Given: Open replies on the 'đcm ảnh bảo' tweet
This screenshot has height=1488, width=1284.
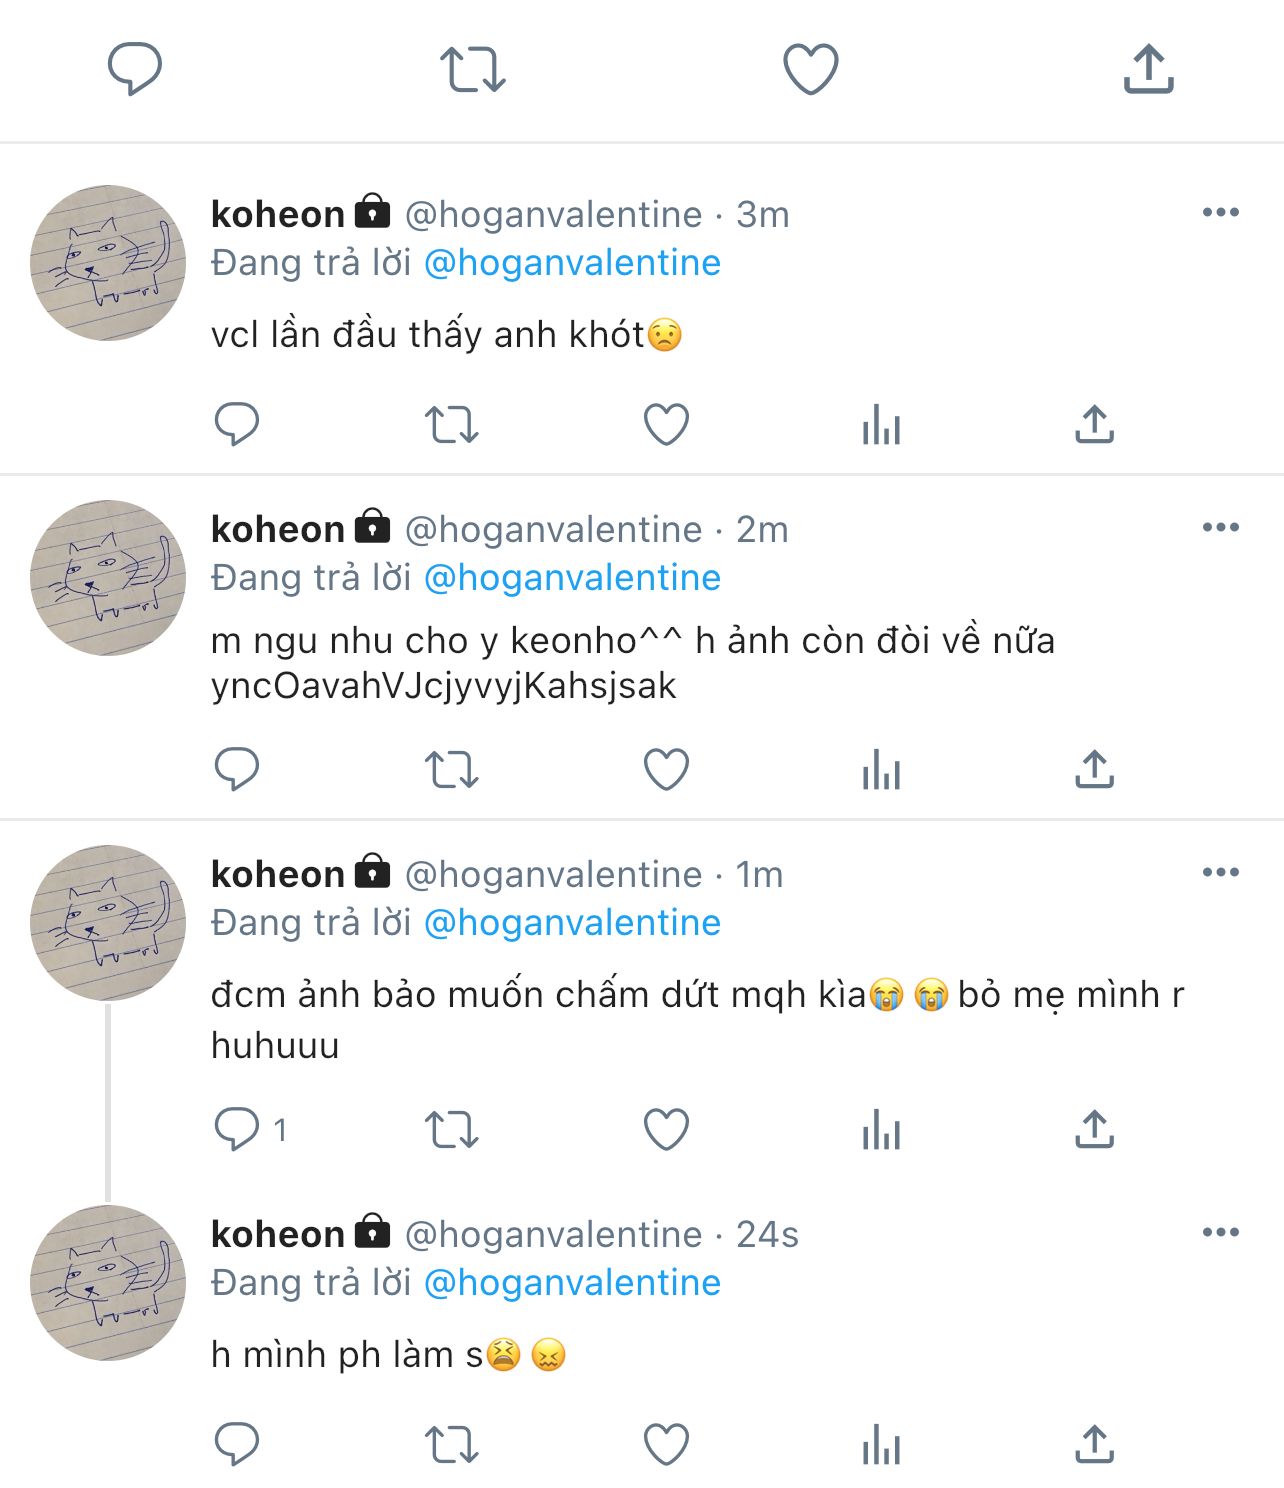Looking at the screenshot, I should (237, 1130).
